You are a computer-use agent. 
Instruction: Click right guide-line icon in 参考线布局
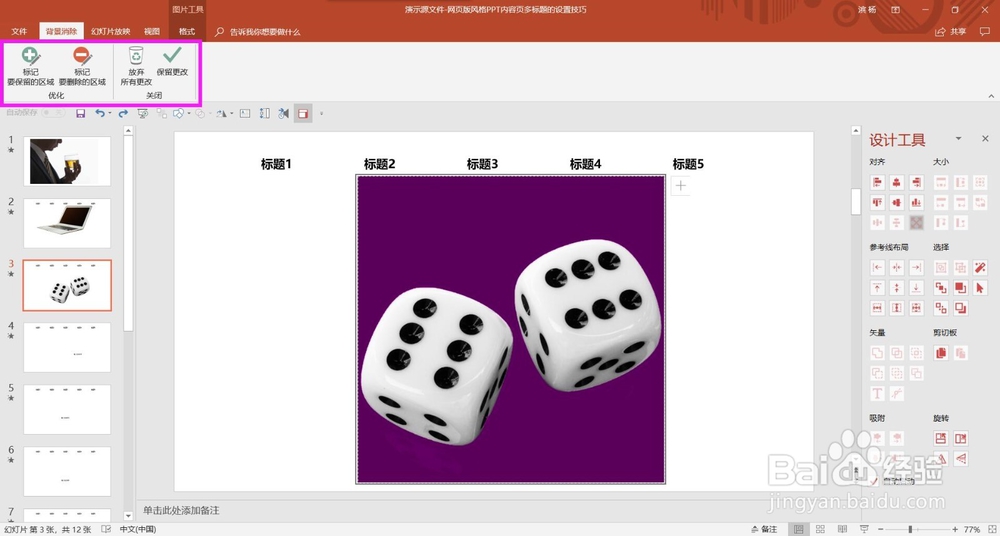point(916,268)
